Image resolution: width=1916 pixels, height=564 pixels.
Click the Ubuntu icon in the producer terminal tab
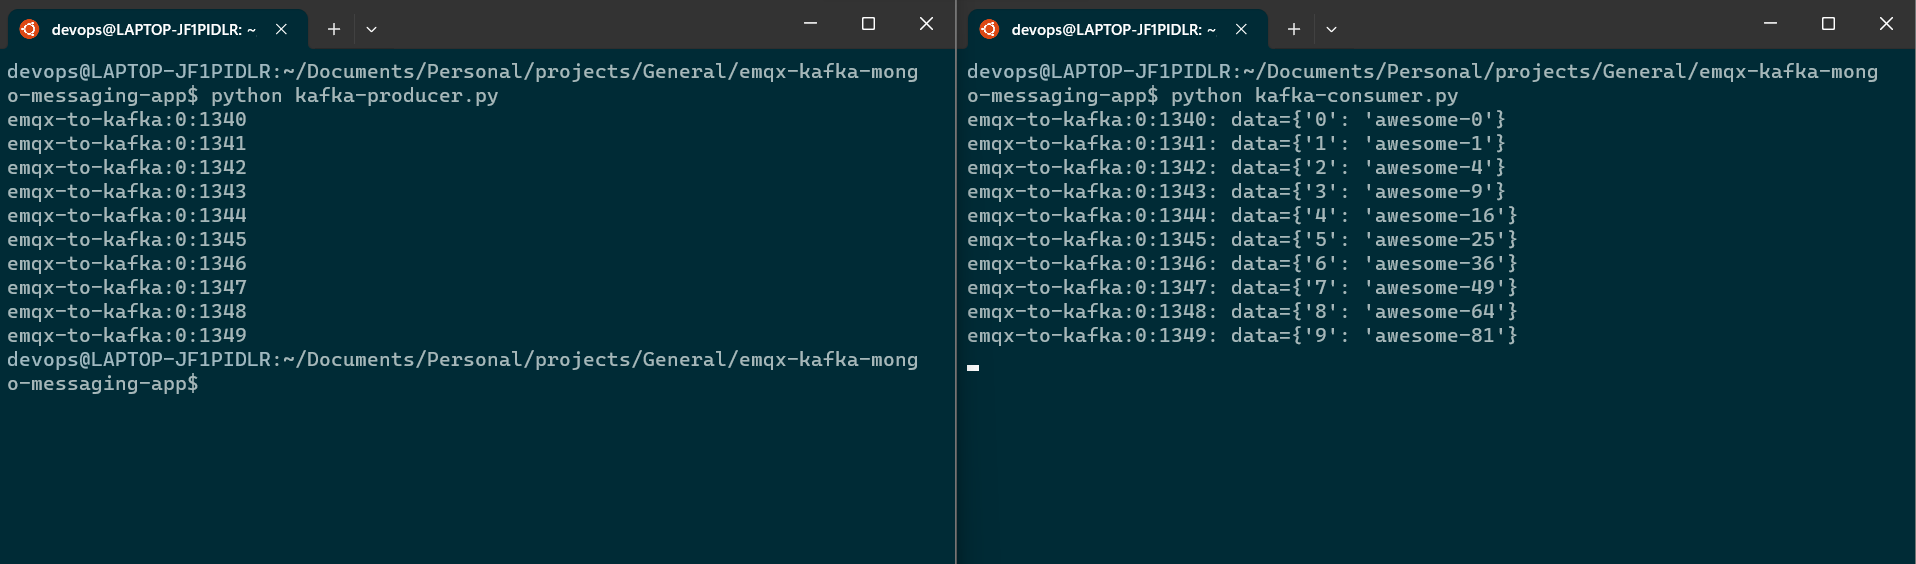[29, 29]
